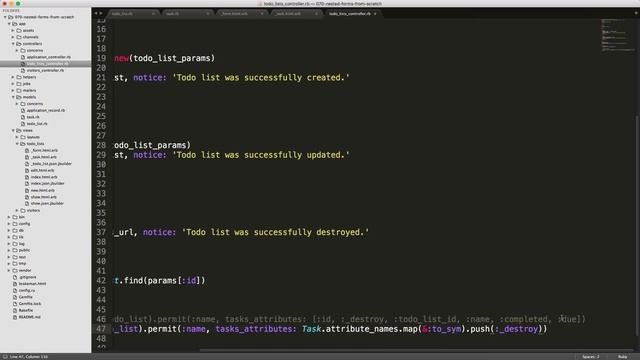Click the file icon beside Gemfile
Screen dimensions: 640x360
15,297
